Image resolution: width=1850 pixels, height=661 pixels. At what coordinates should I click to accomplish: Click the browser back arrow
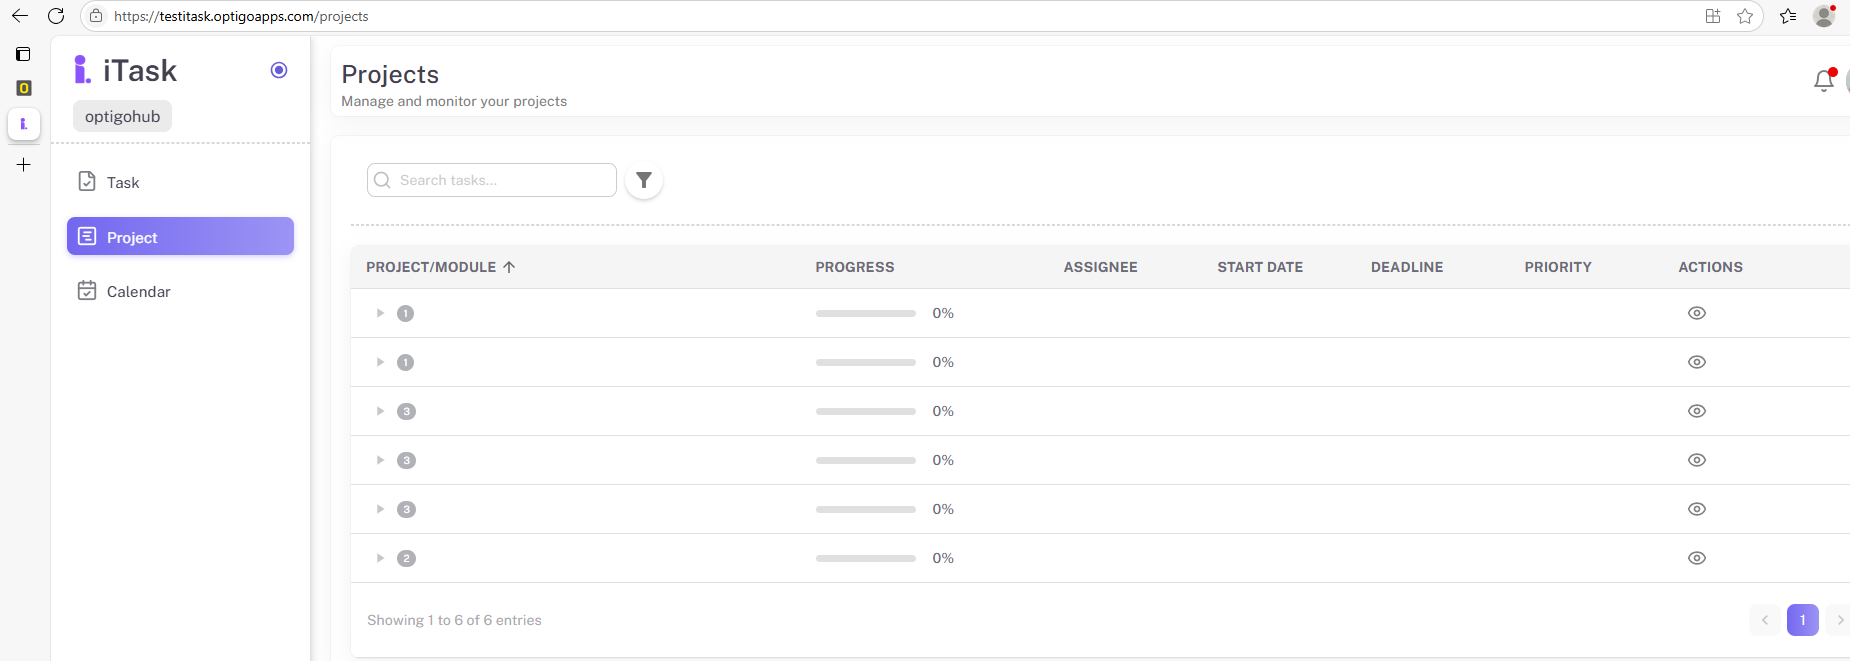(x=20, y=16)
